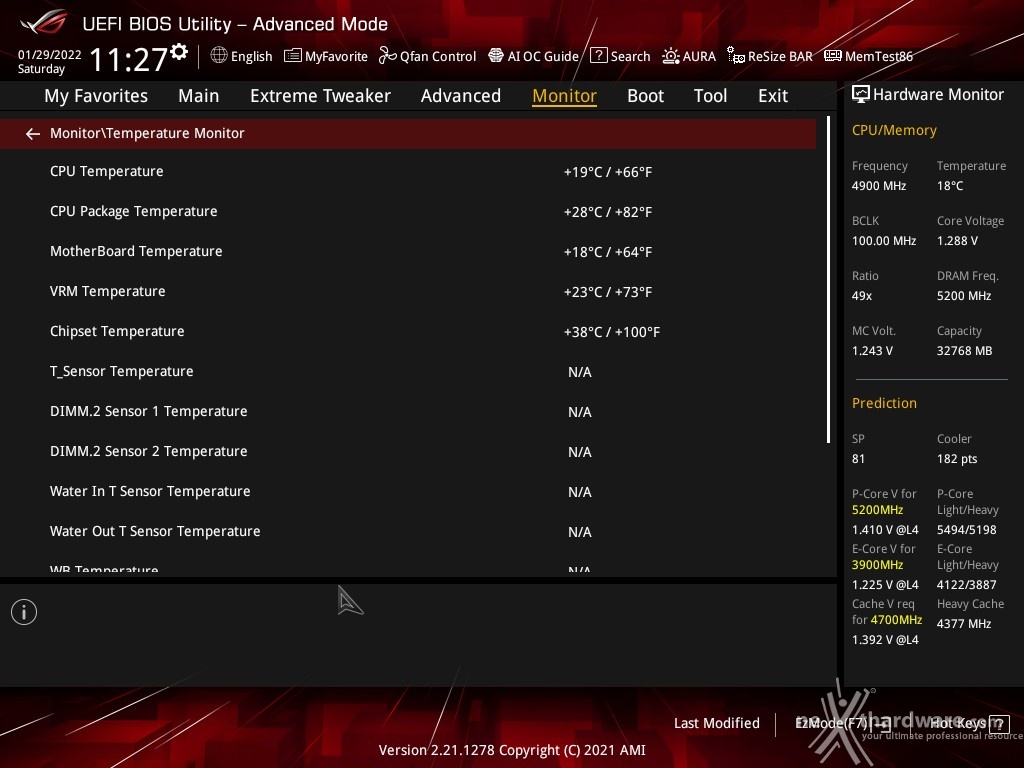
Task: Select VRM Temperature row
Action: click(408, 291)
